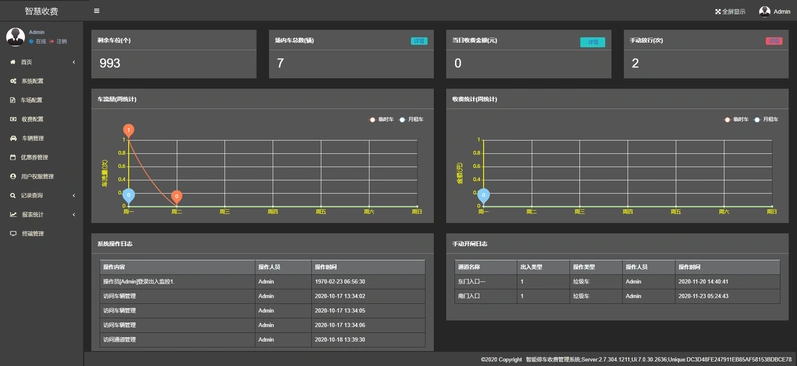Click the 优惠券管理 calendar icon
The image size is (797, 366).
tap(13, 158)
